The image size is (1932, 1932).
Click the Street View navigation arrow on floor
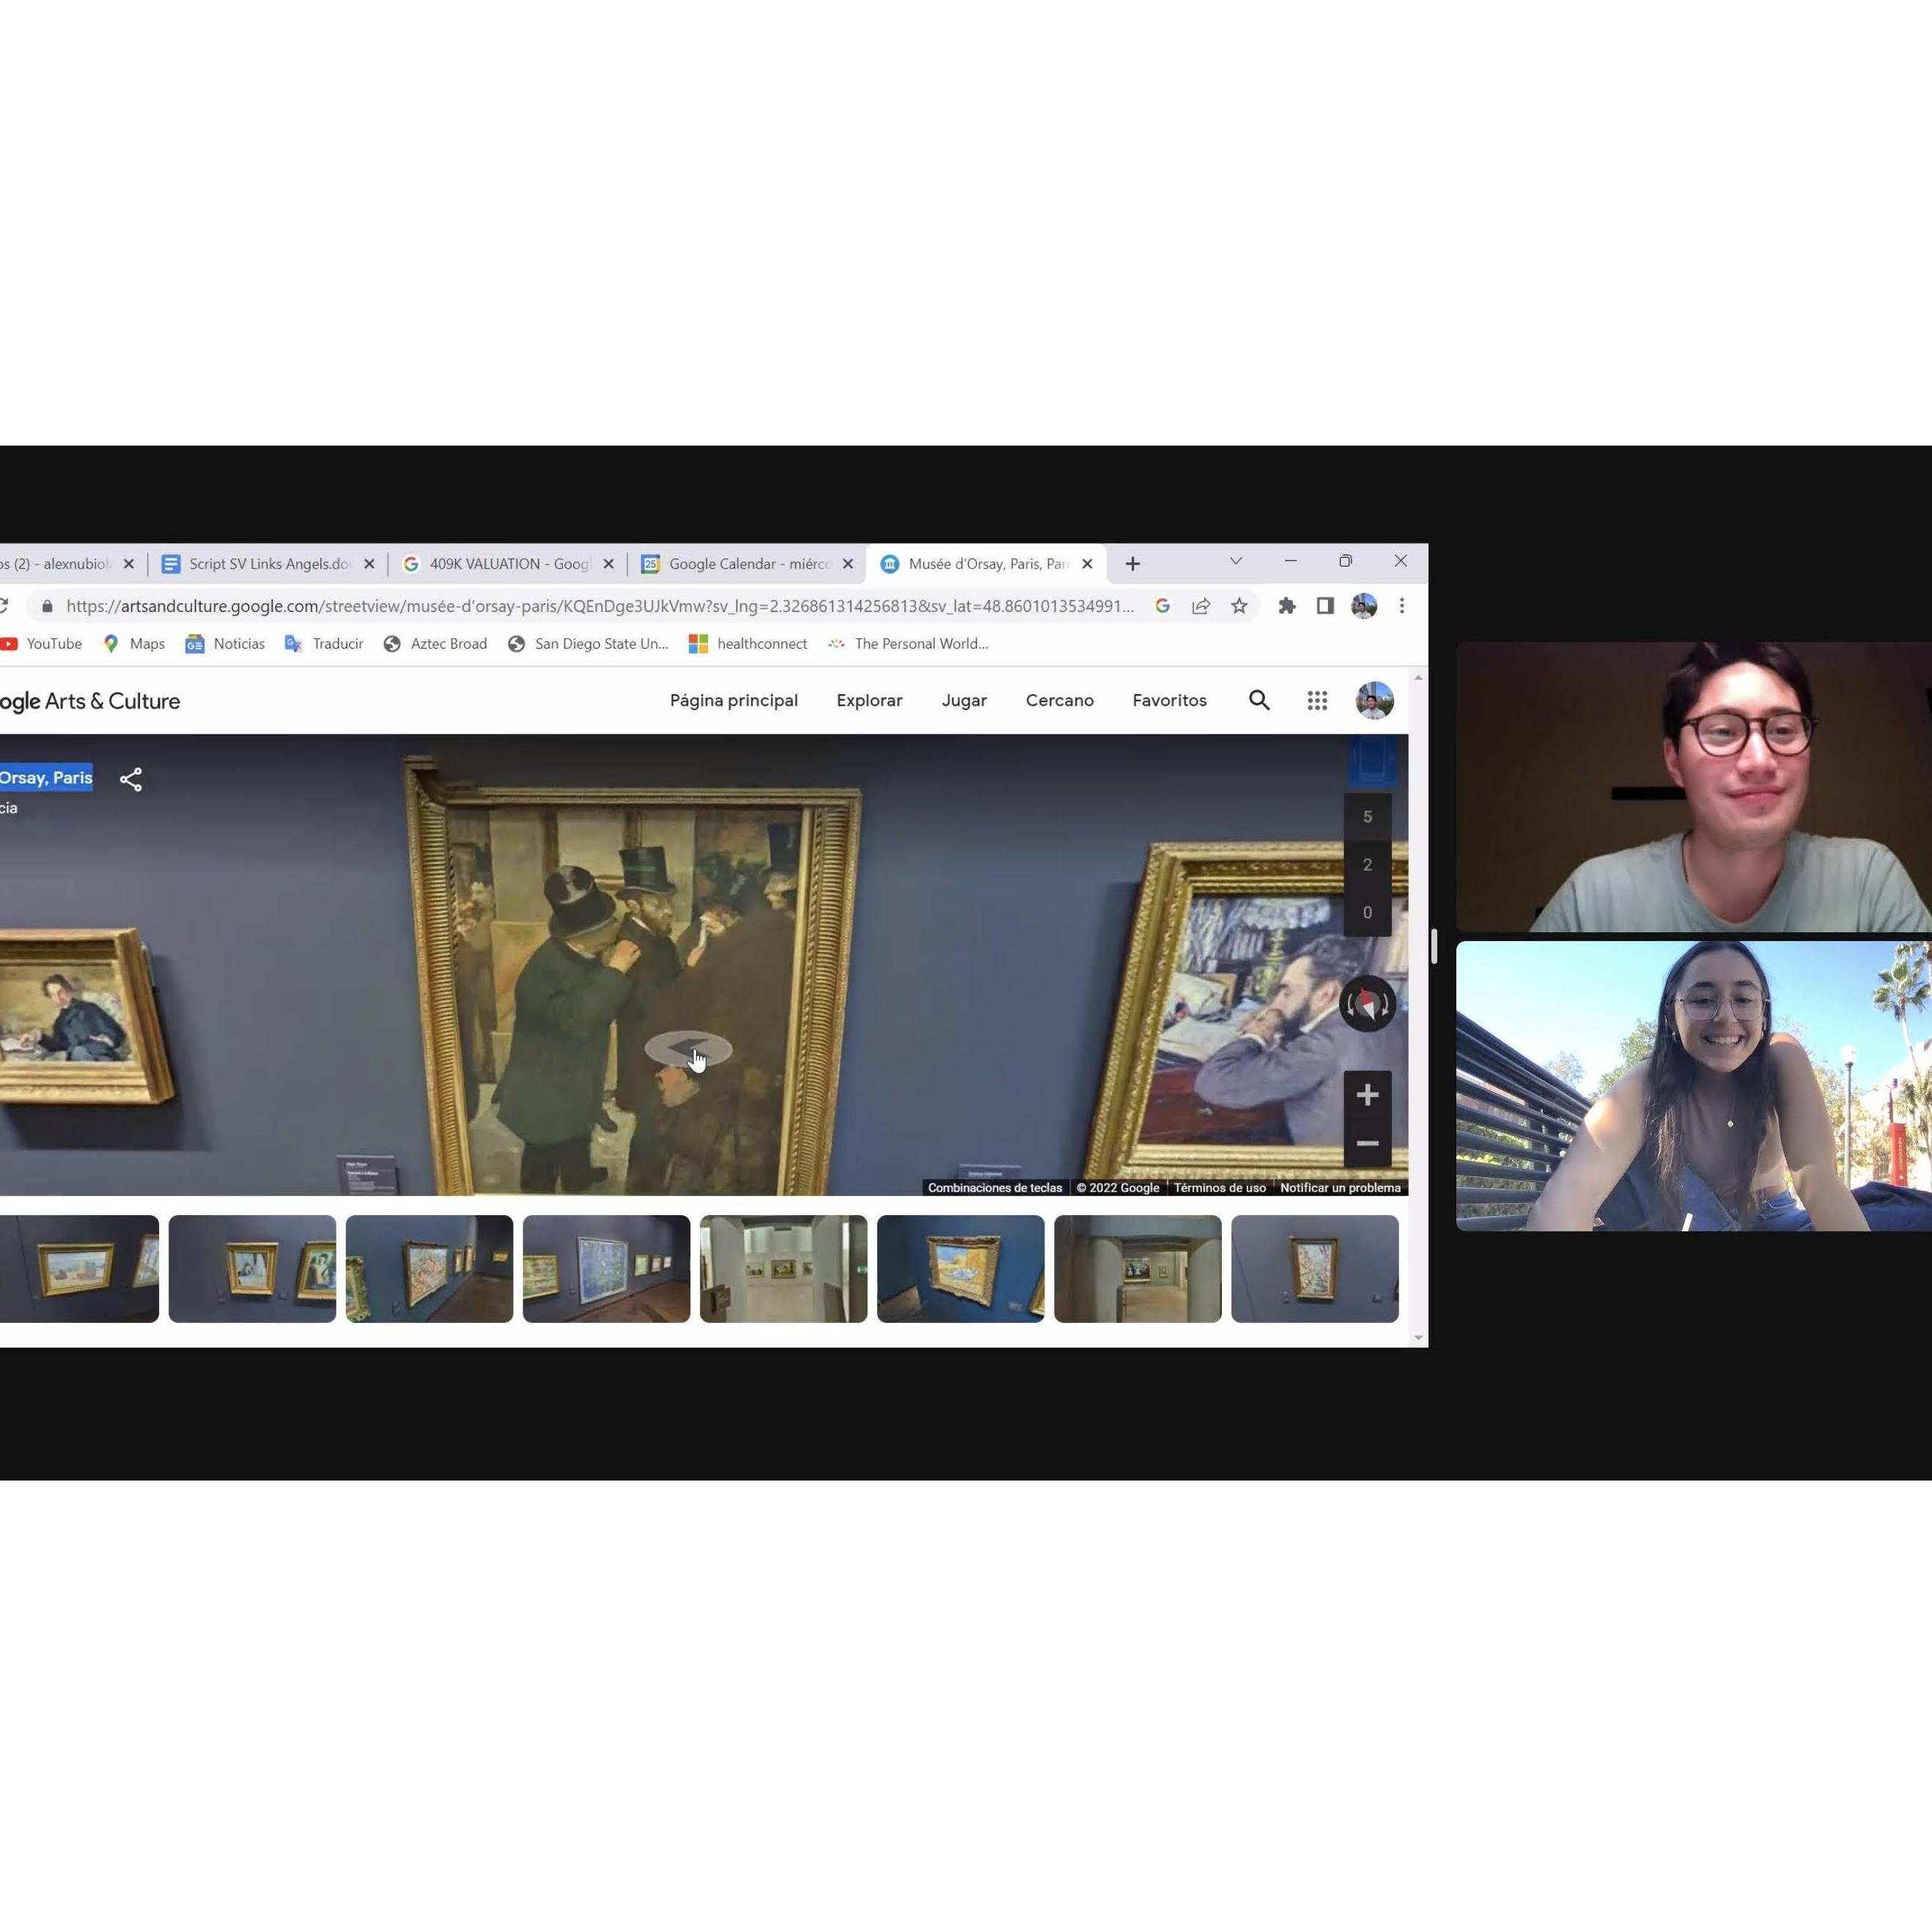688,1049
